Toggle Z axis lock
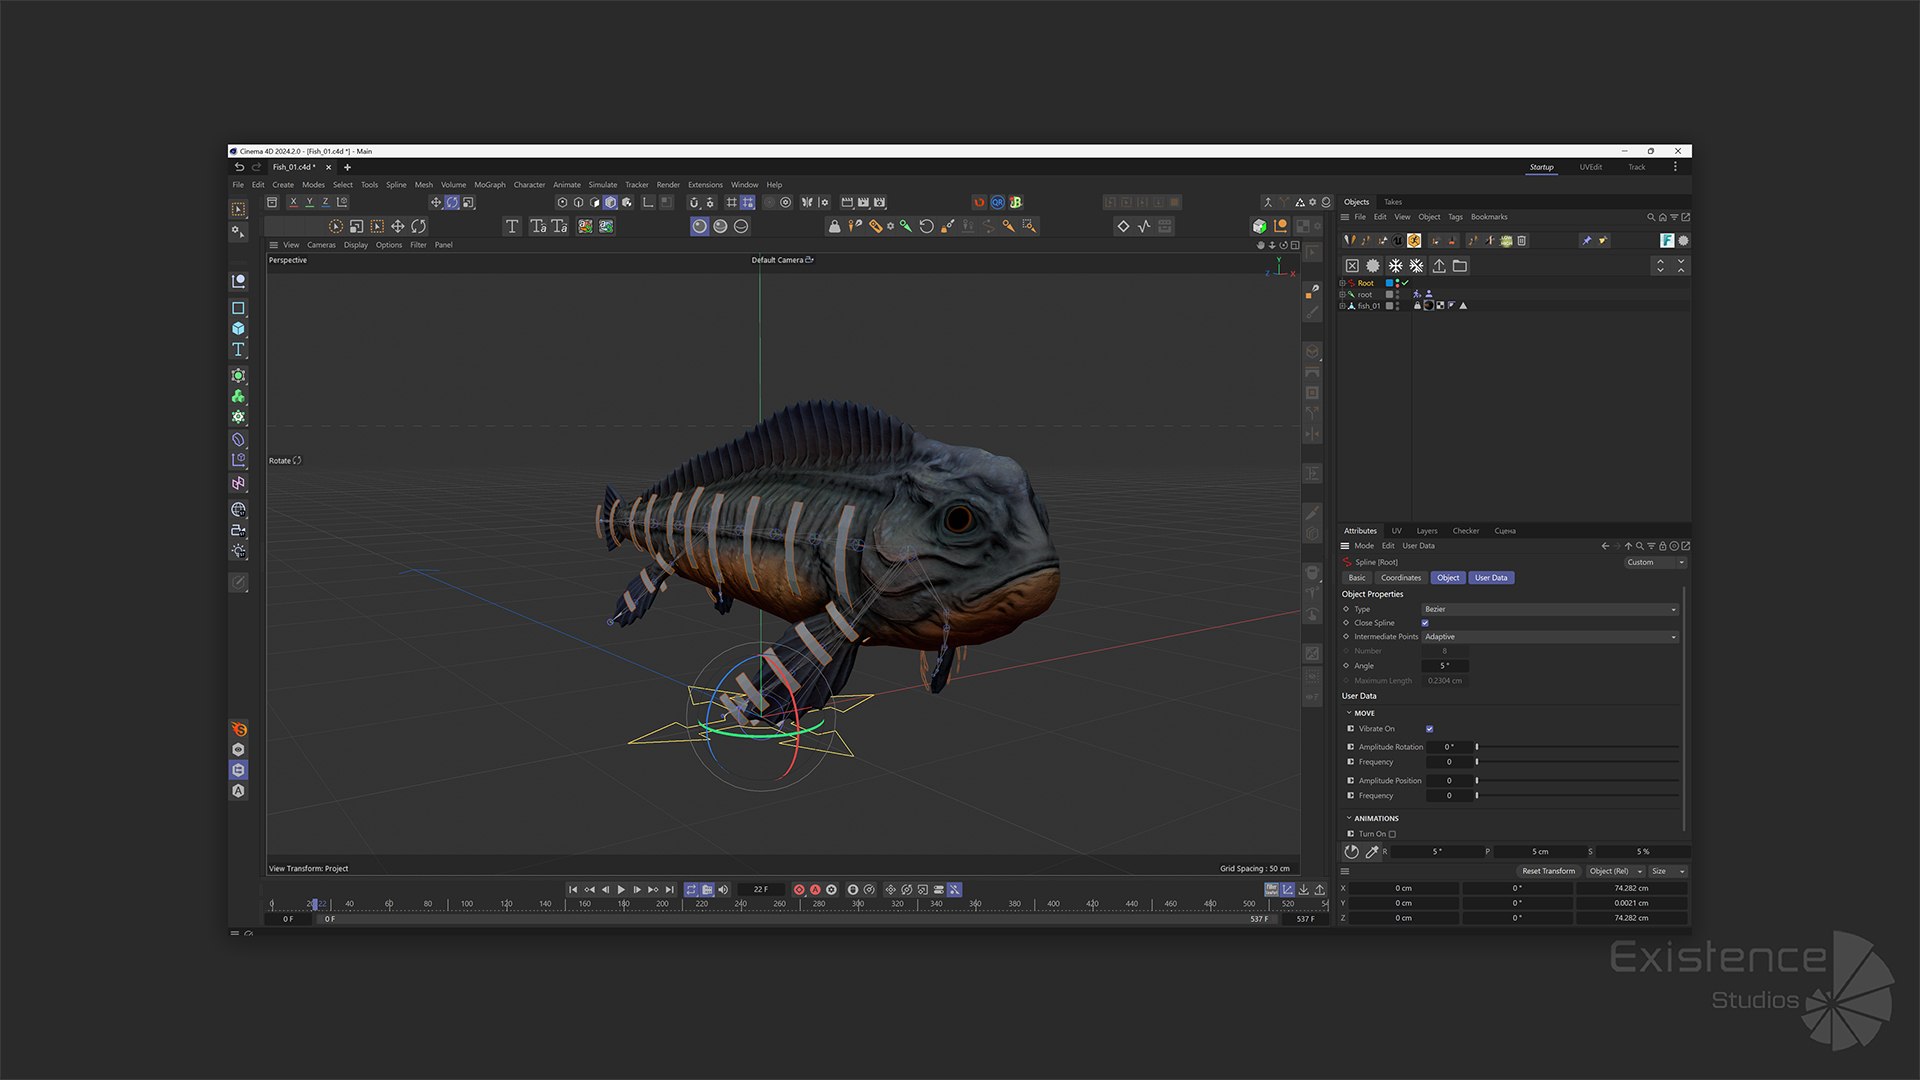The height and width of the screenshot is (1080, 1920). tap(325, 202)
